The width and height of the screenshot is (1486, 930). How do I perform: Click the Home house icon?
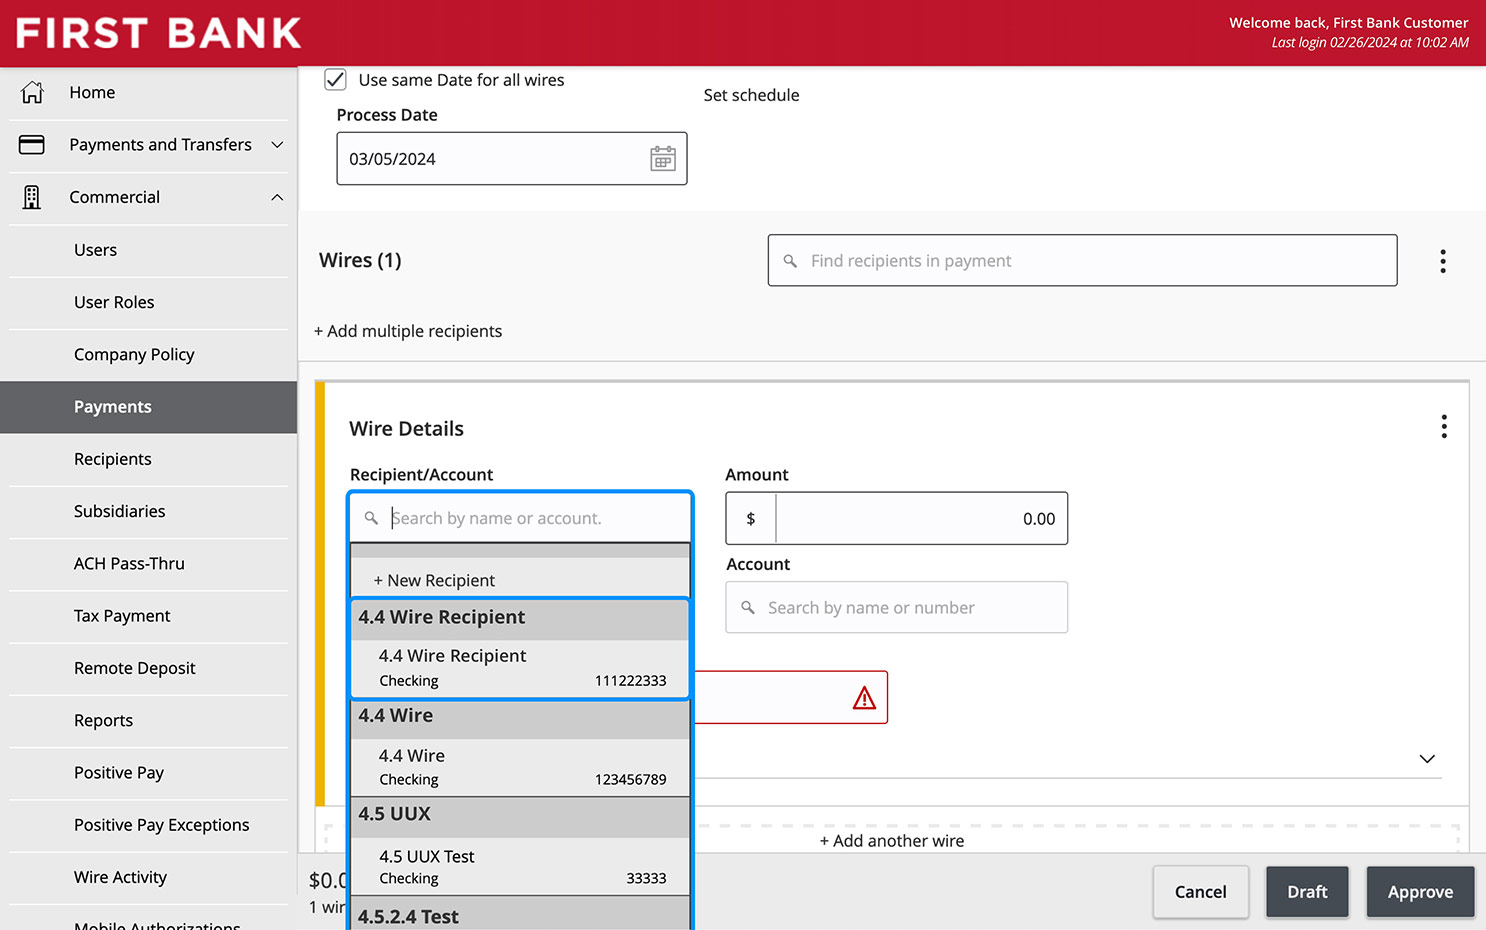32,92
